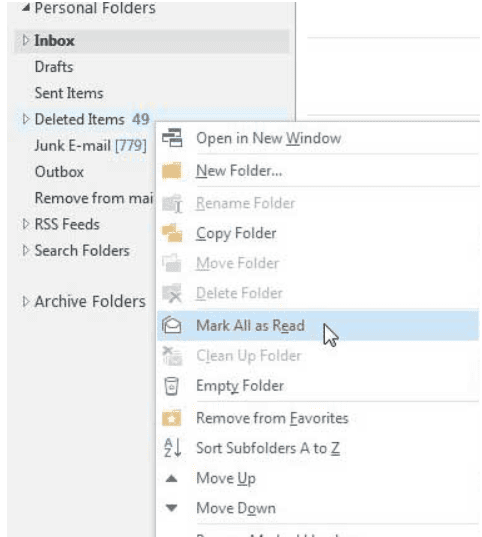Click the Move Up triangle icon
482x537 pixels.
[171, 478]
